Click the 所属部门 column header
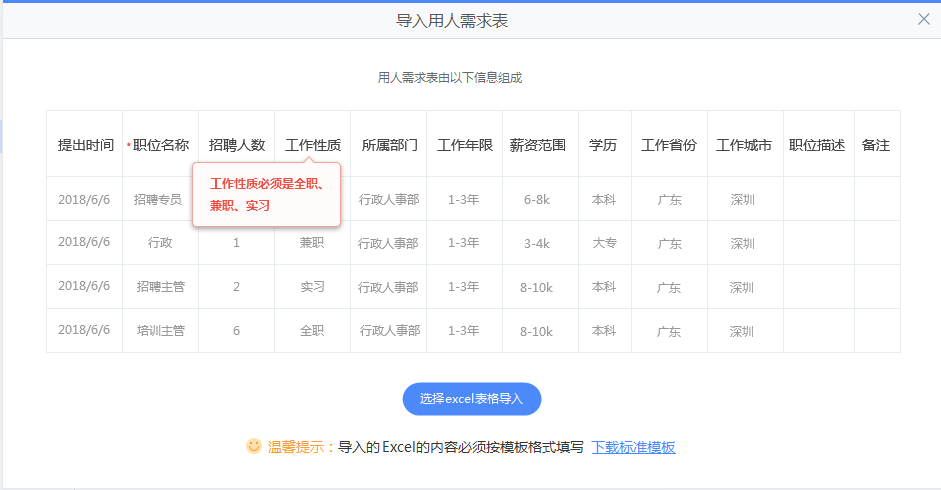The width and height of the screenshot is (941, 490). (389, 145)
